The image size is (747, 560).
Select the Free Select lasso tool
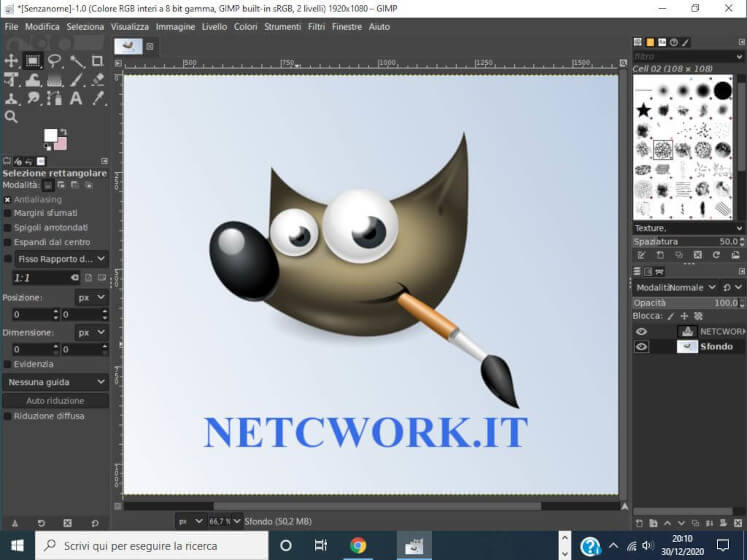pos(55,61)
